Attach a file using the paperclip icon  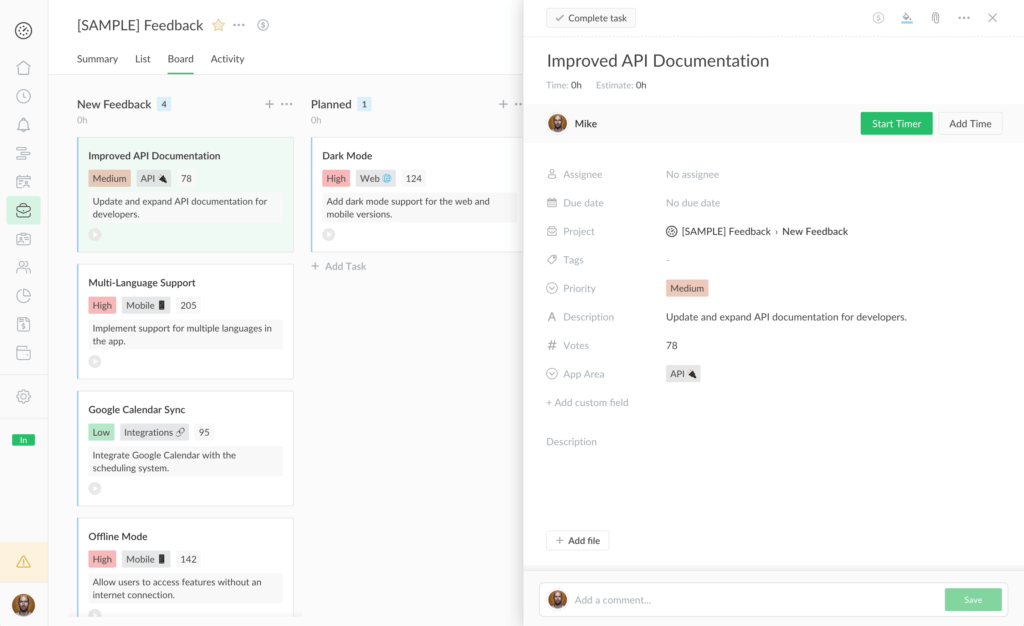click(935, 17)
